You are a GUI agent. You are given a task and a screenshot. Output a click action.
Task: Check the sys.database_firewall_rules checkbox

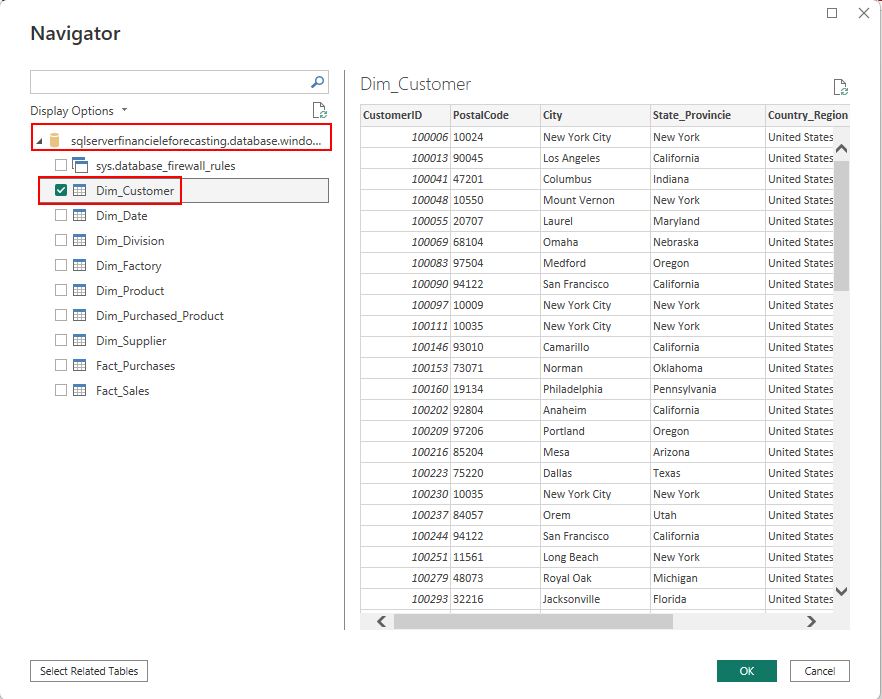coord(61,165)
